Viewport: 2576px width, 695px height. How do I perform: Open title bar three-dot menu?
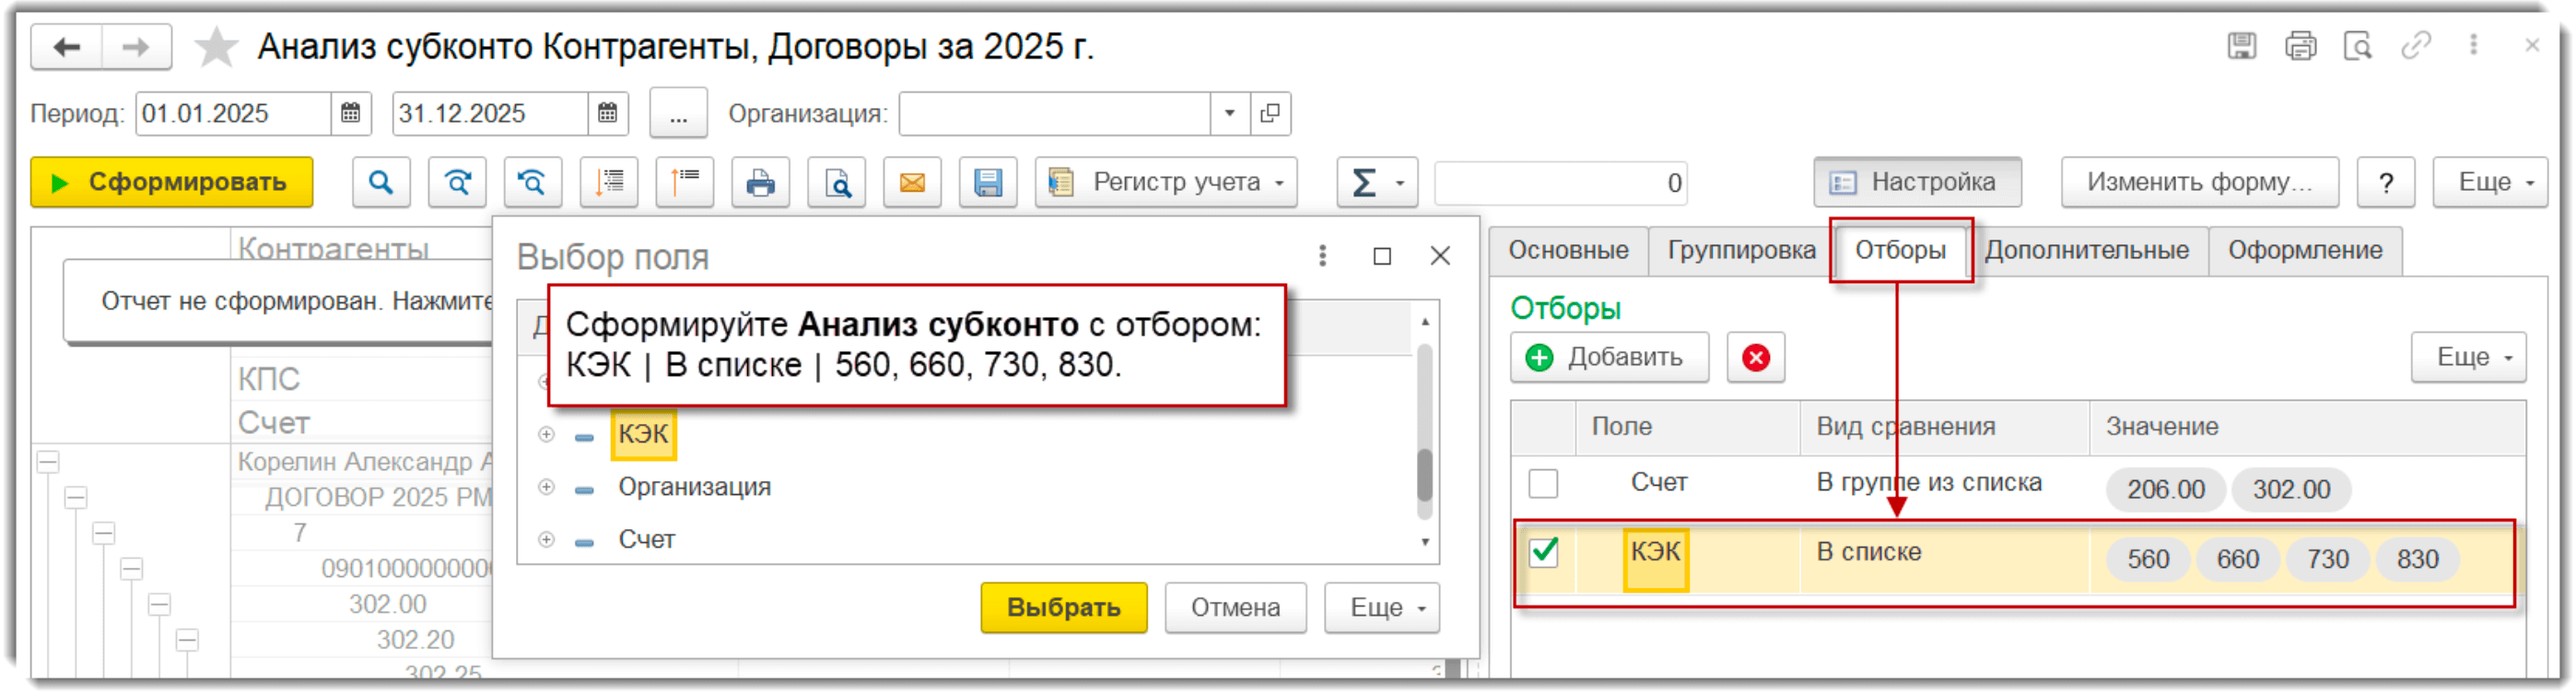[x=2473, y=45]
